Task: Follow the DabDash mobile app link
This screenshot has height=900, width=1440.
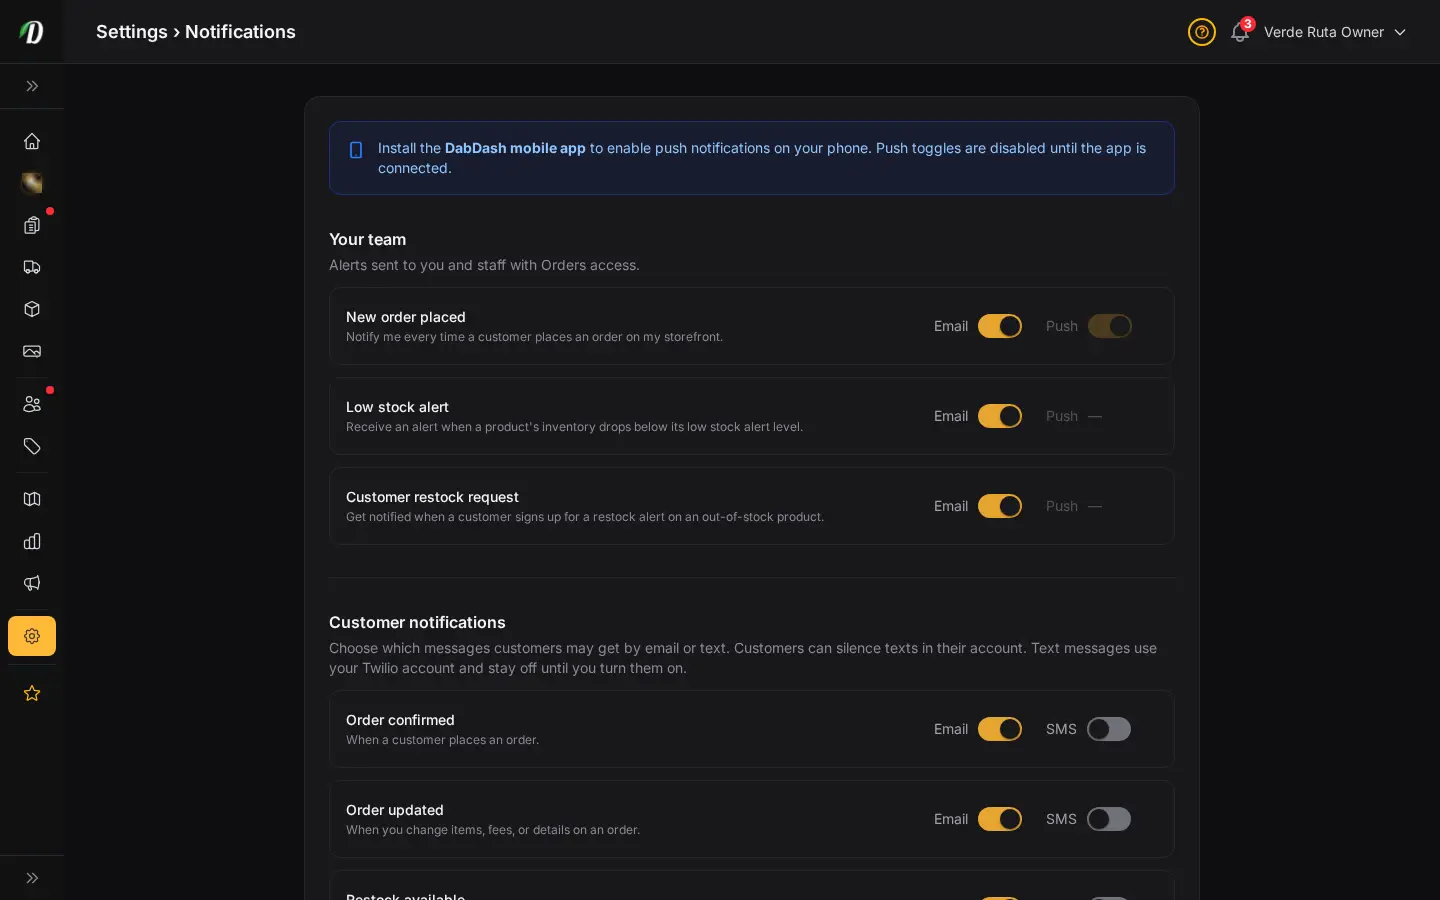Action: [515, 148]
